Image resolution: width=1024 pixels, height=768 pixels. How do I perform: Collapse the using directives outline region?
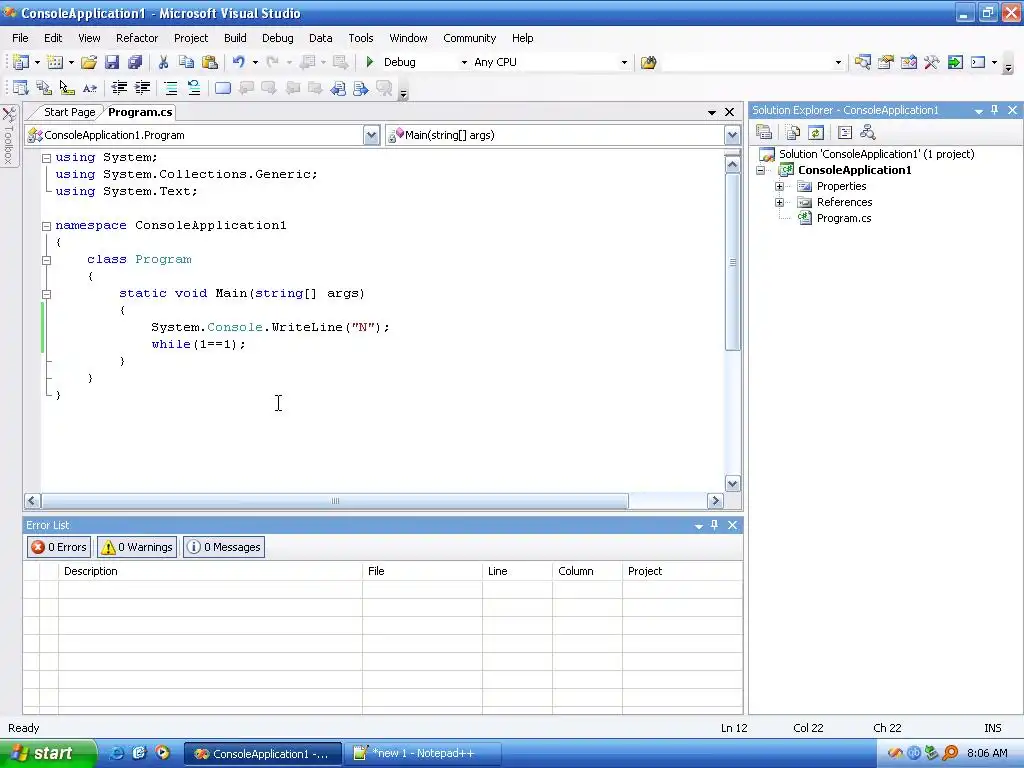click(46, 158)
